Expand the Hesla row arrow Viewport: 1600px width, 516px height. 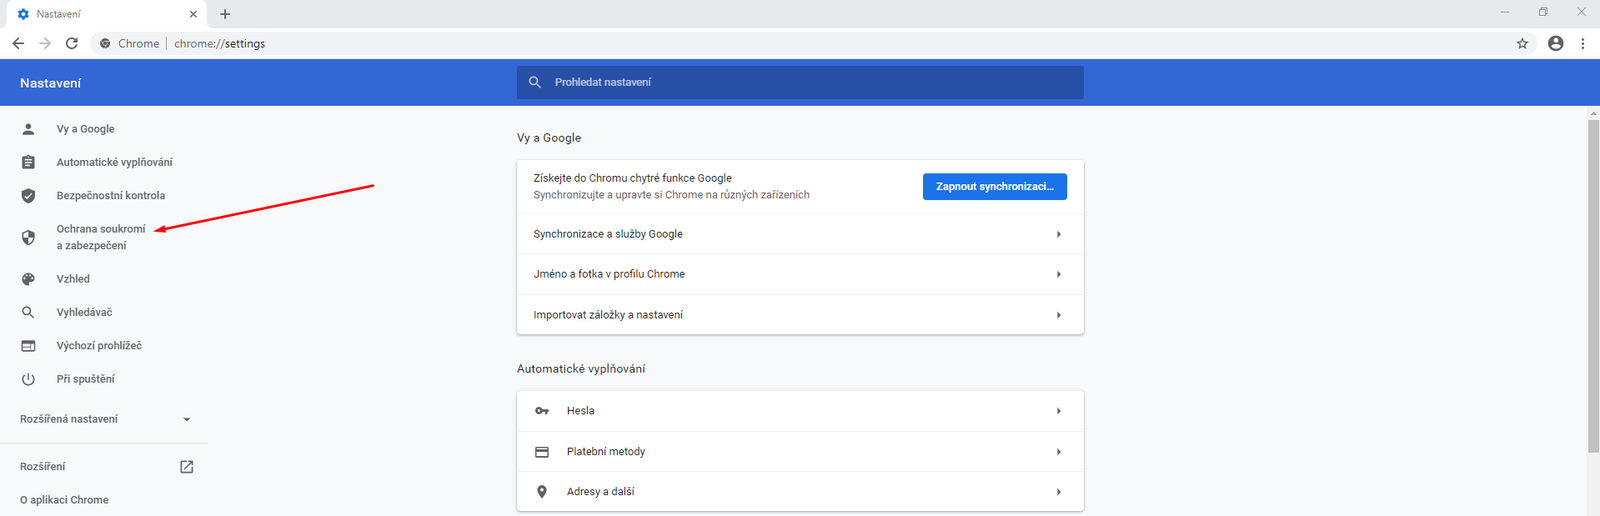1058,411
